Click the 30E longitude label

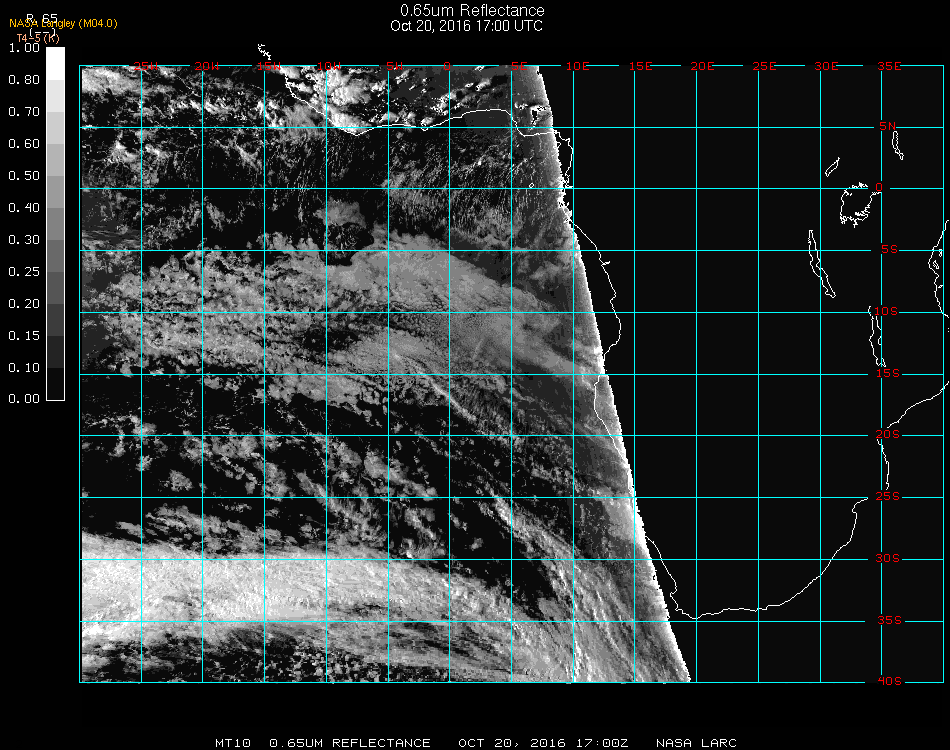coord(826,66)
